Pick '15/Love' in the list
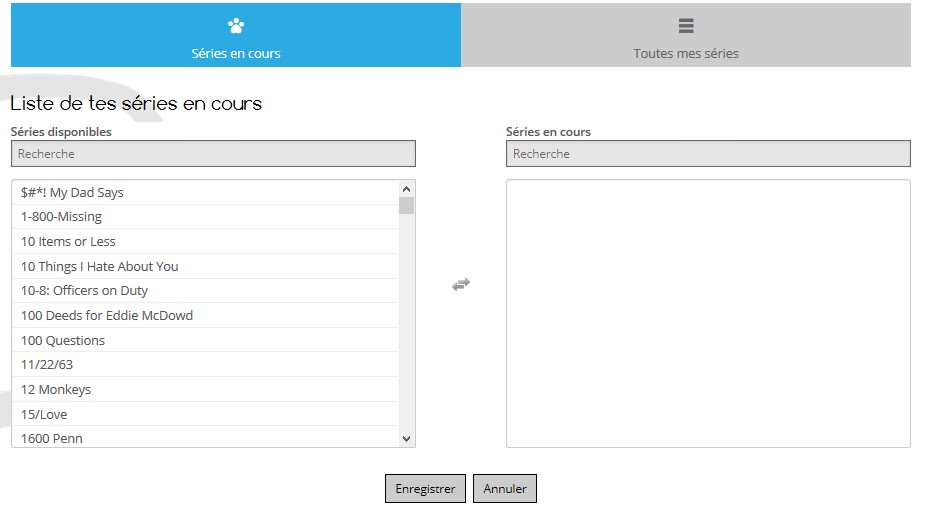This screenshot has height=510, width=927. 205,414
